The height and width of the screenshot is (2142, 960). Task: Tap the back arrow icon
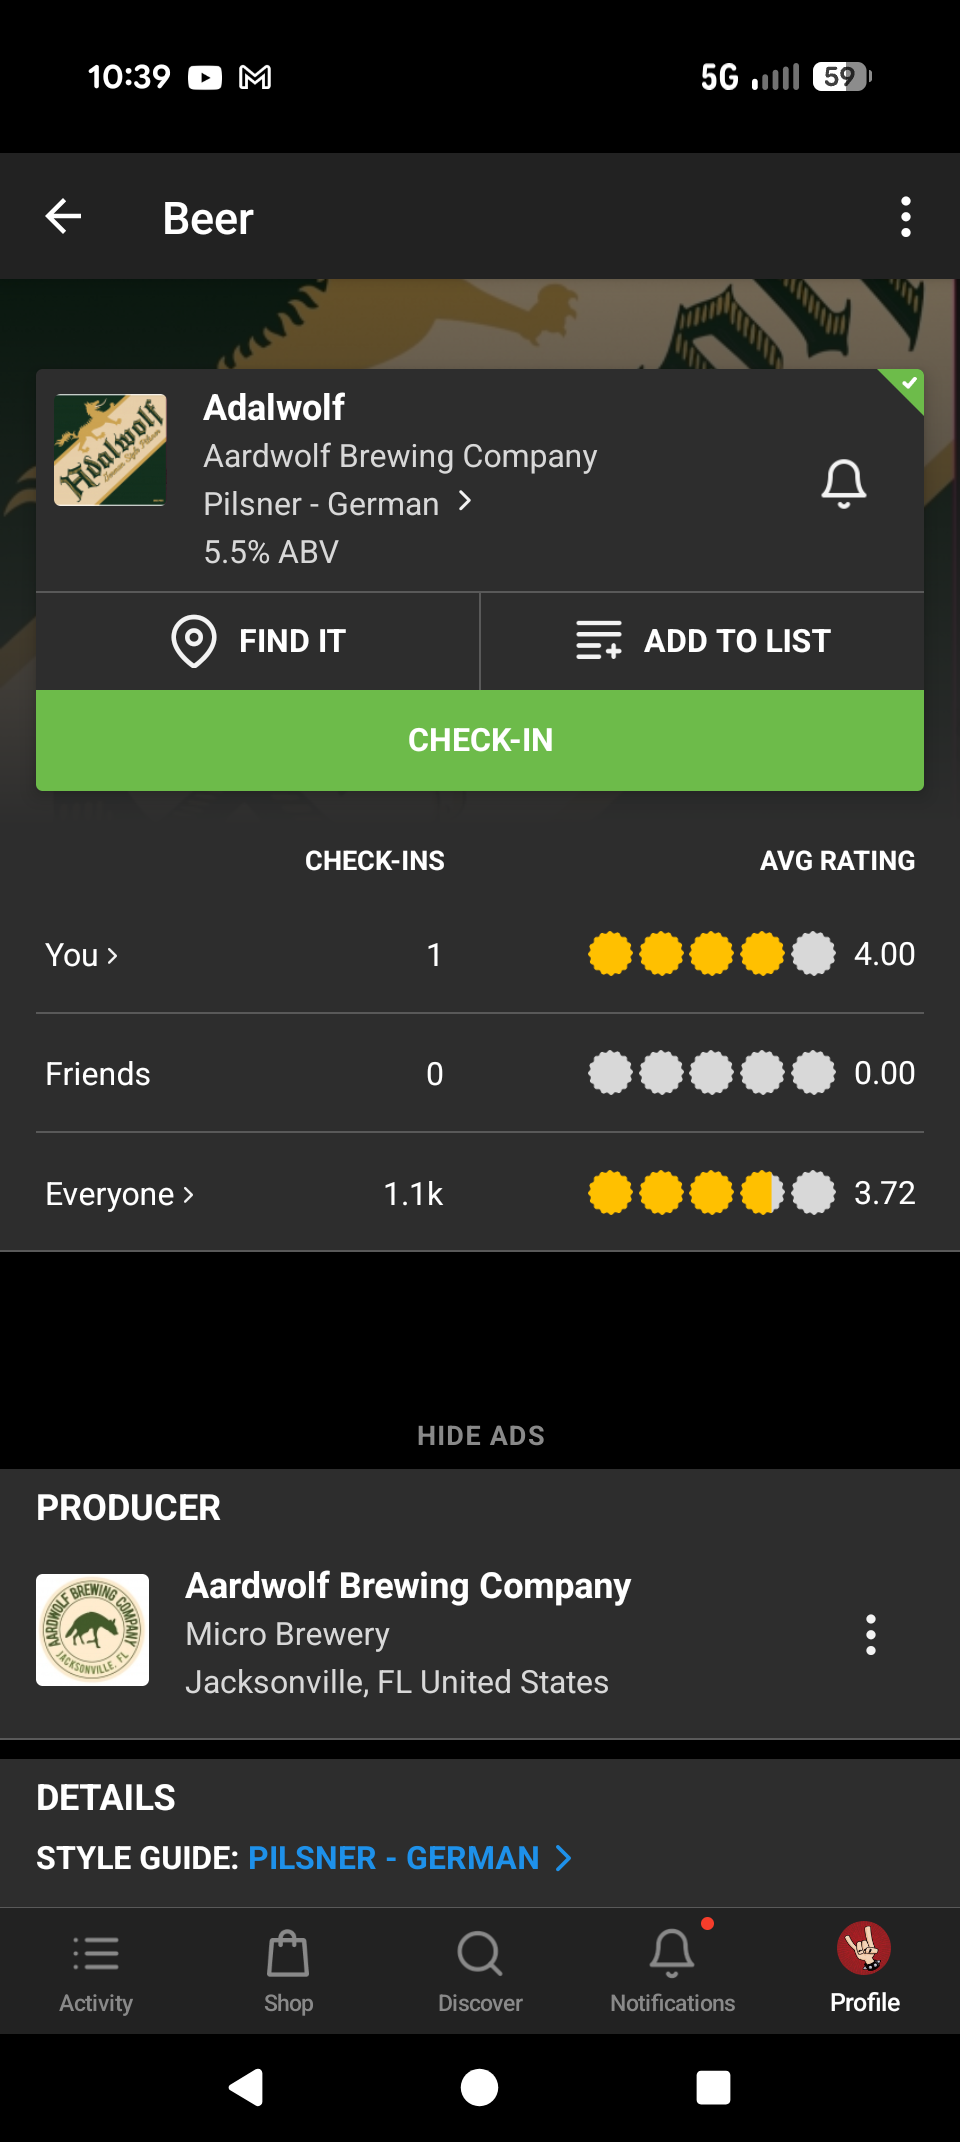[64, 217]
